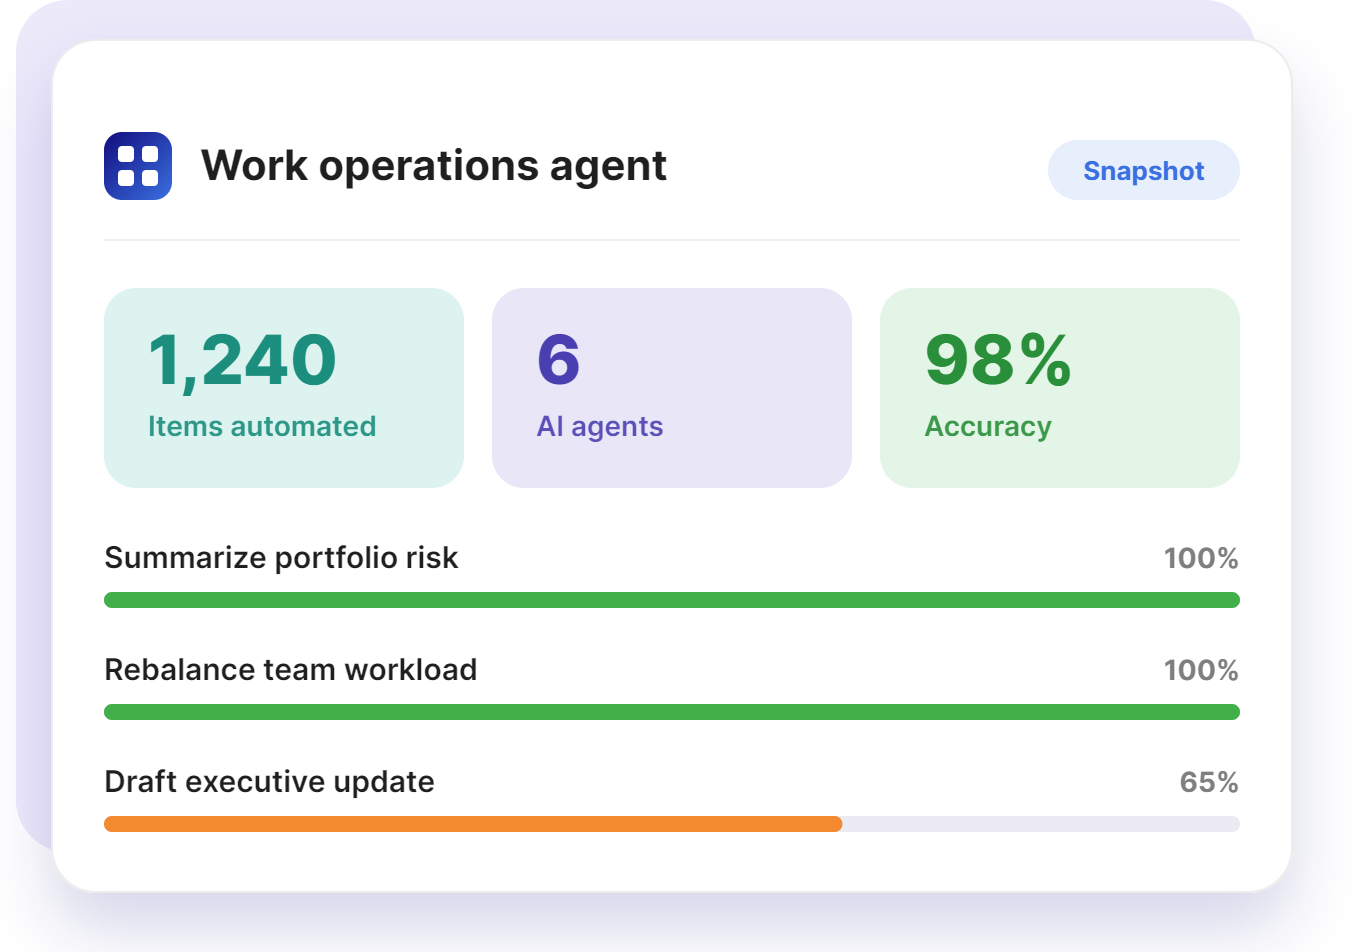Open the AI agents stat card

(672, 388)
